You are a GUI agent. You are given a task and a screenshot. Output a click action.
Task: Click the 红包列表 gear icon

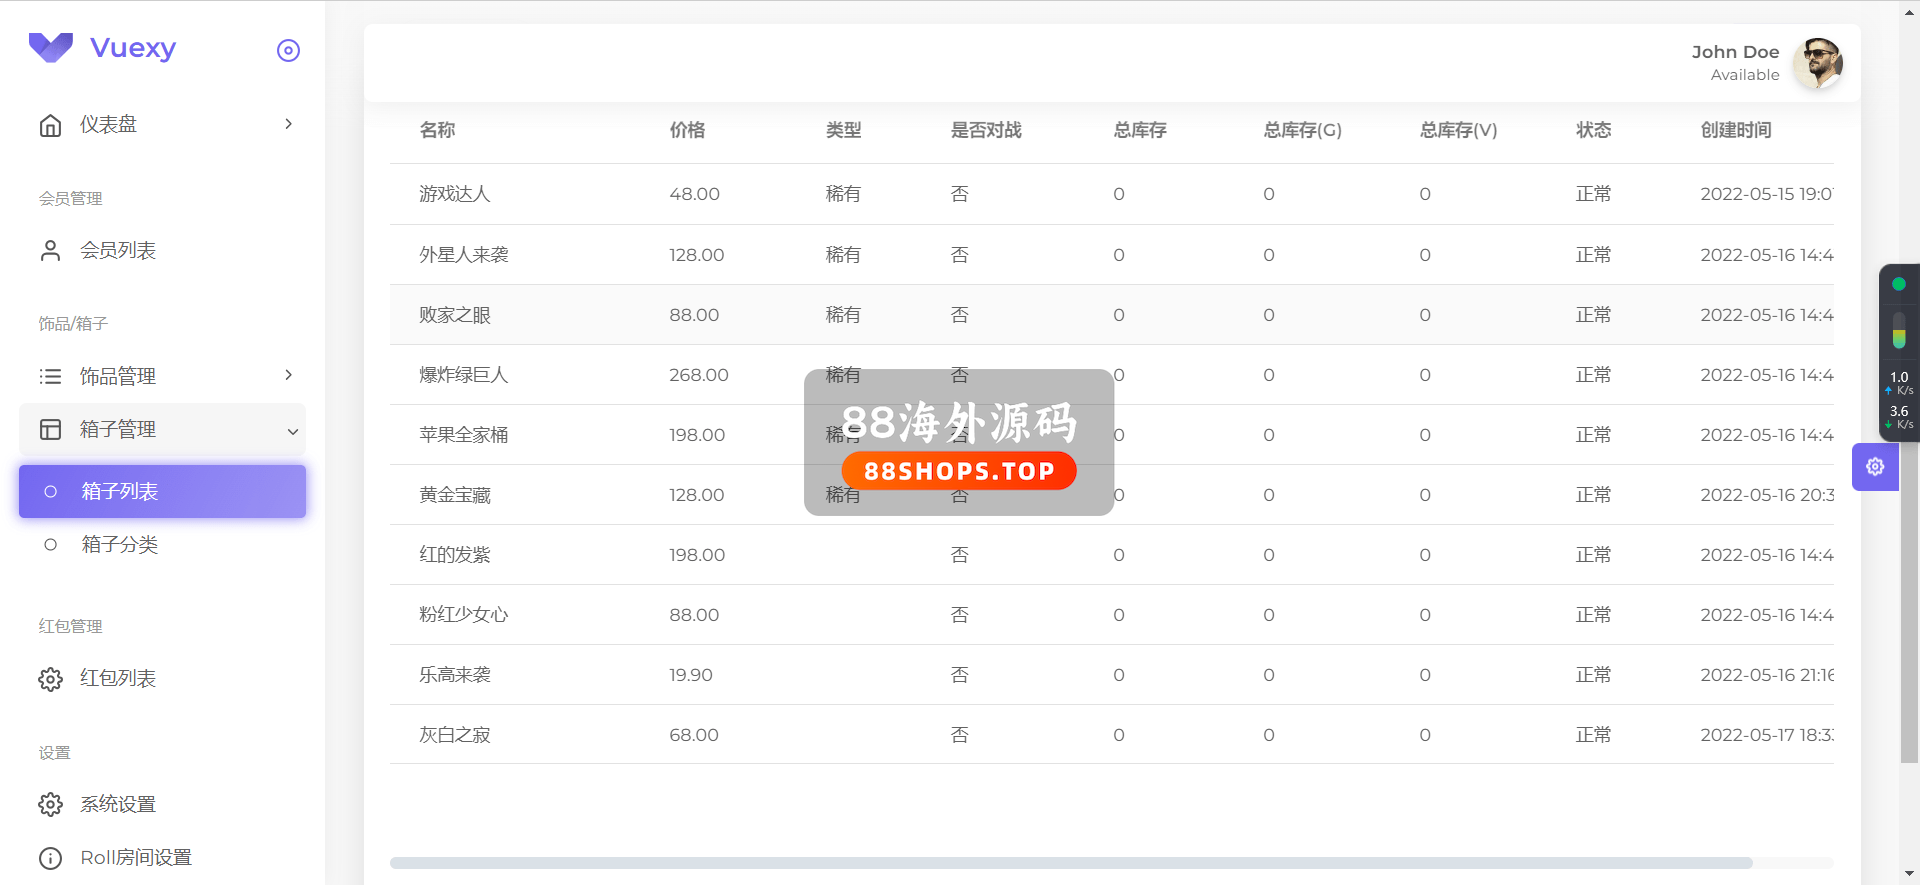[50, 679]
